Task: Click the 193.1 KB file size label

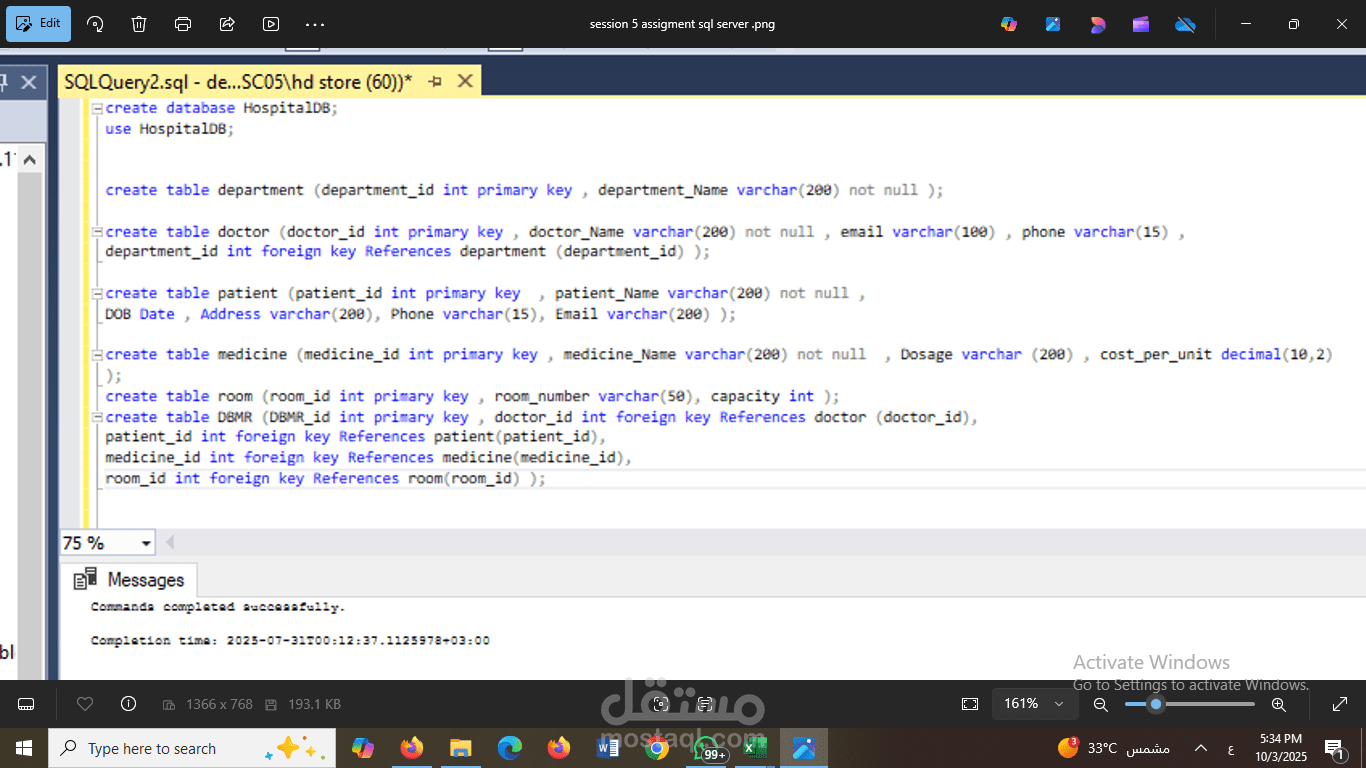Action: [x=315, y=704]
